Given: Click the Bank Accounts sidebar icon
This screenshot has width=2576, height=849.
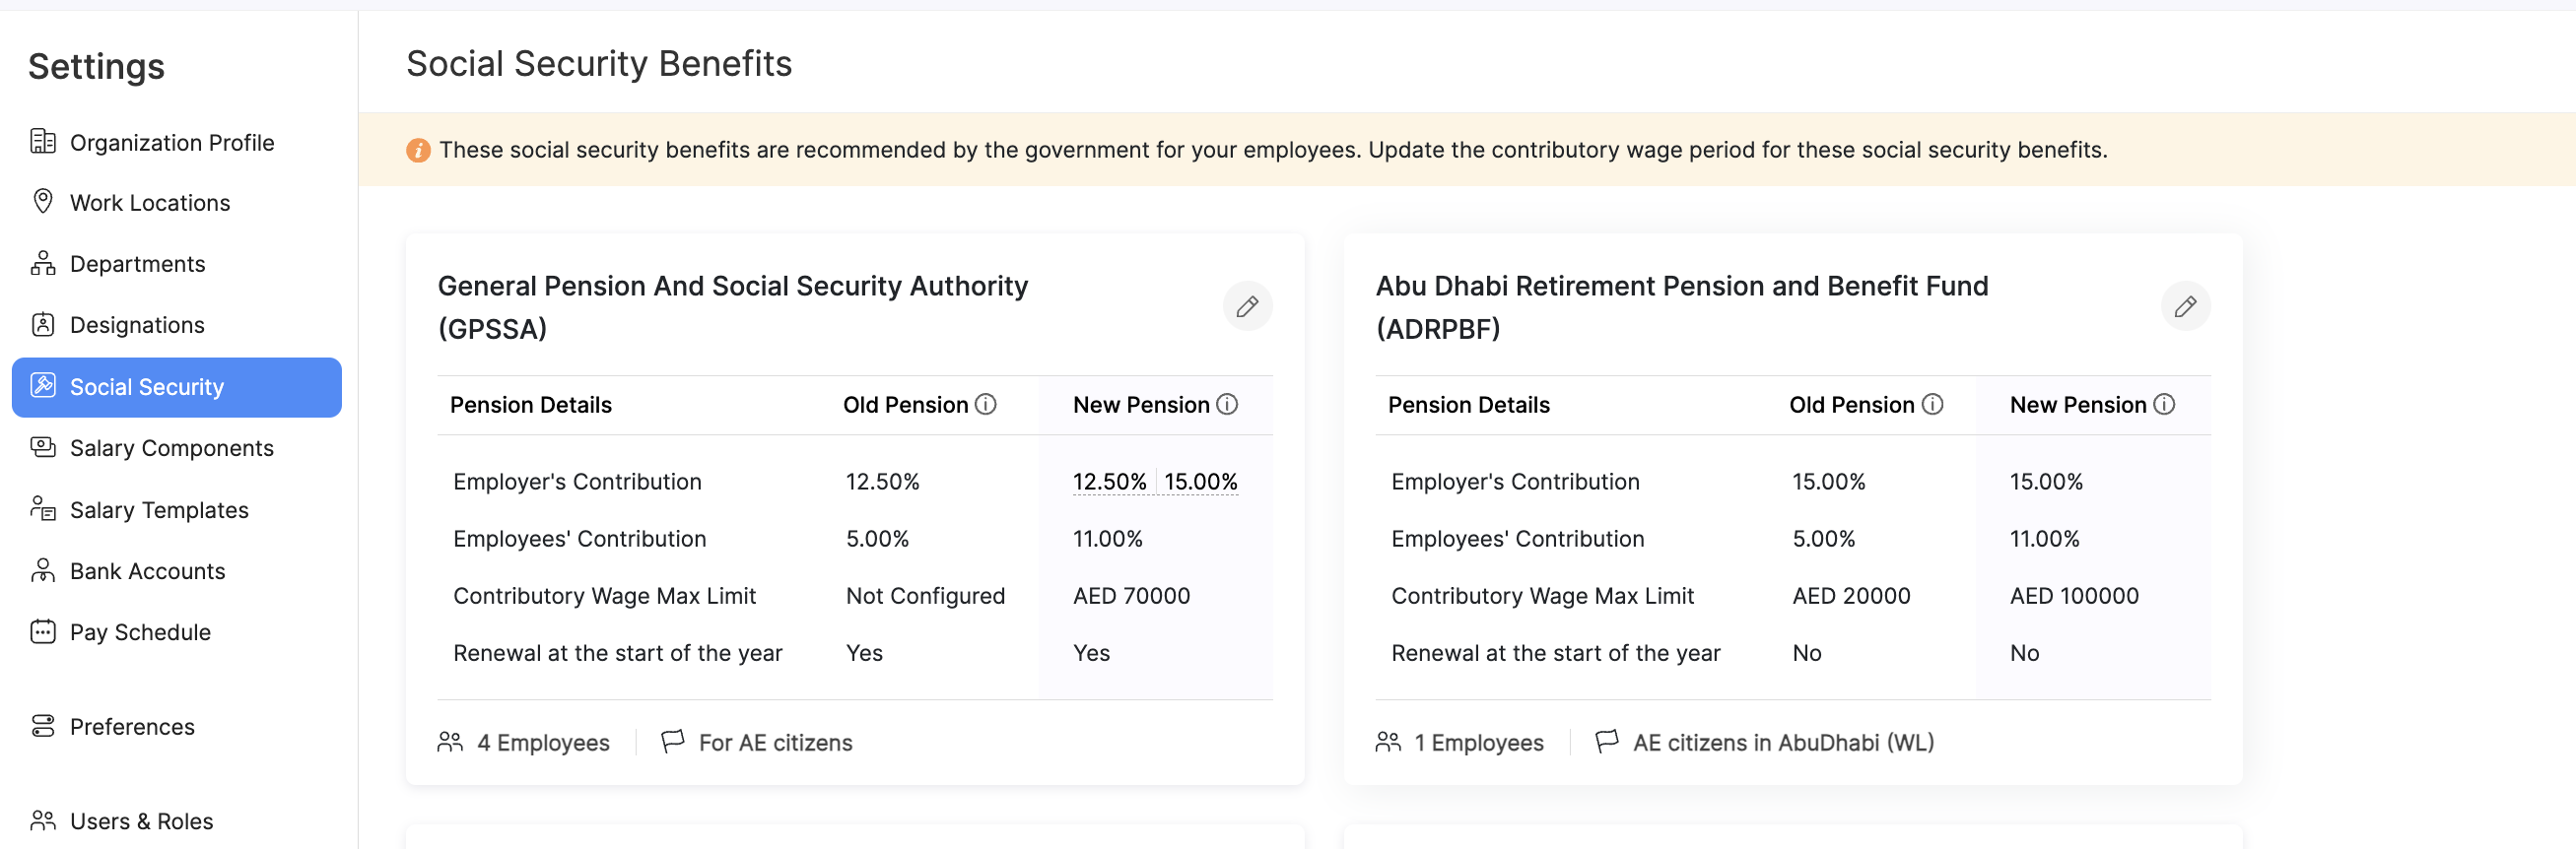Looking at the screenshot, I should (x=42, y=570).
